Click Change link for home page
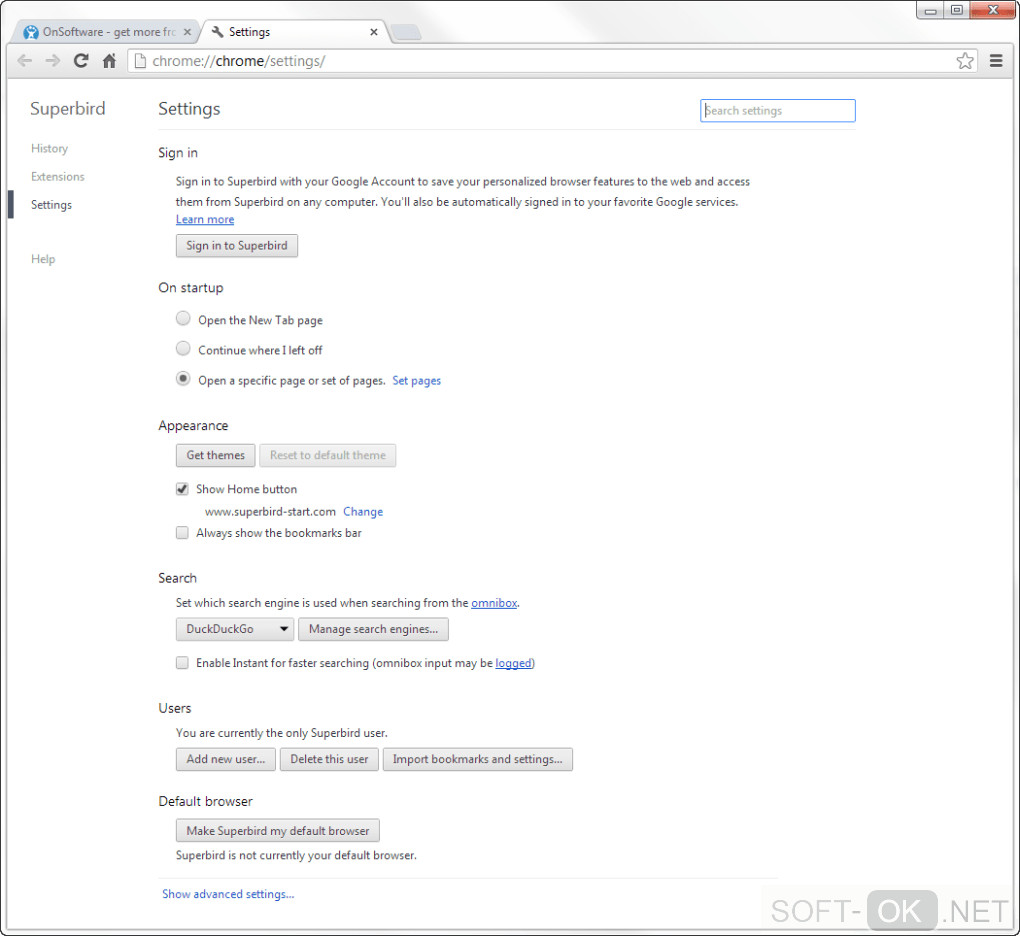 tap(363, 512)
